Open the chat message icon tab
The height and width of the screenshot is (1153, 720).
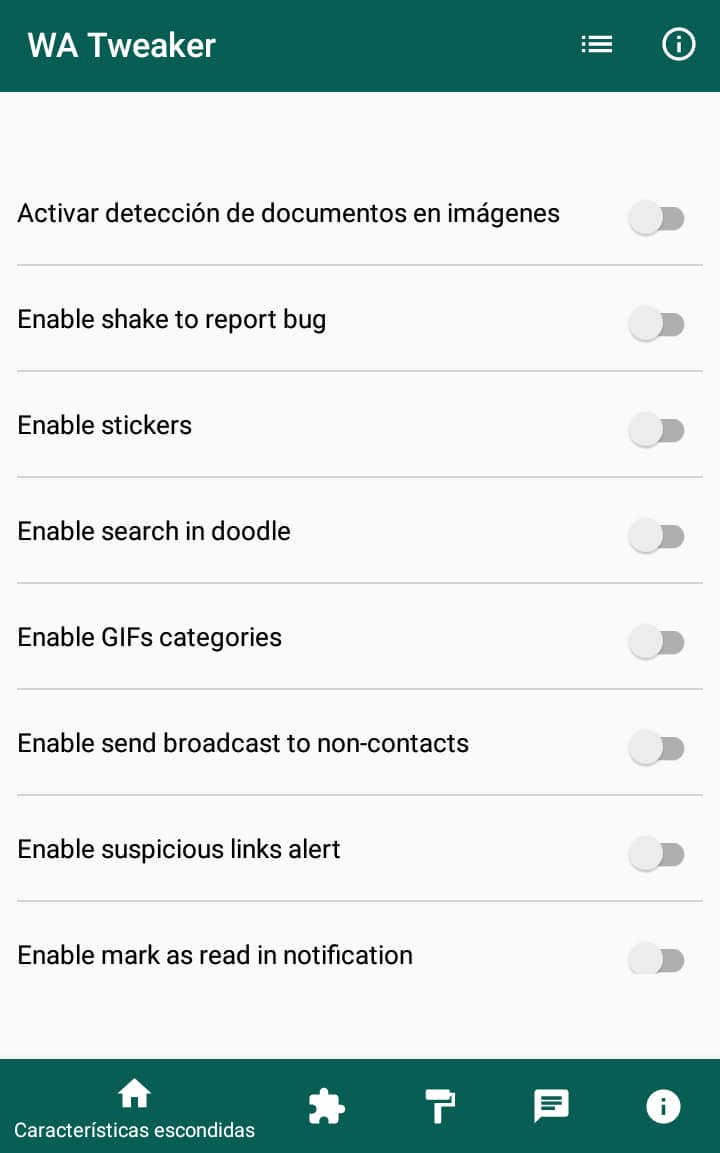(x=552, y=1106)
